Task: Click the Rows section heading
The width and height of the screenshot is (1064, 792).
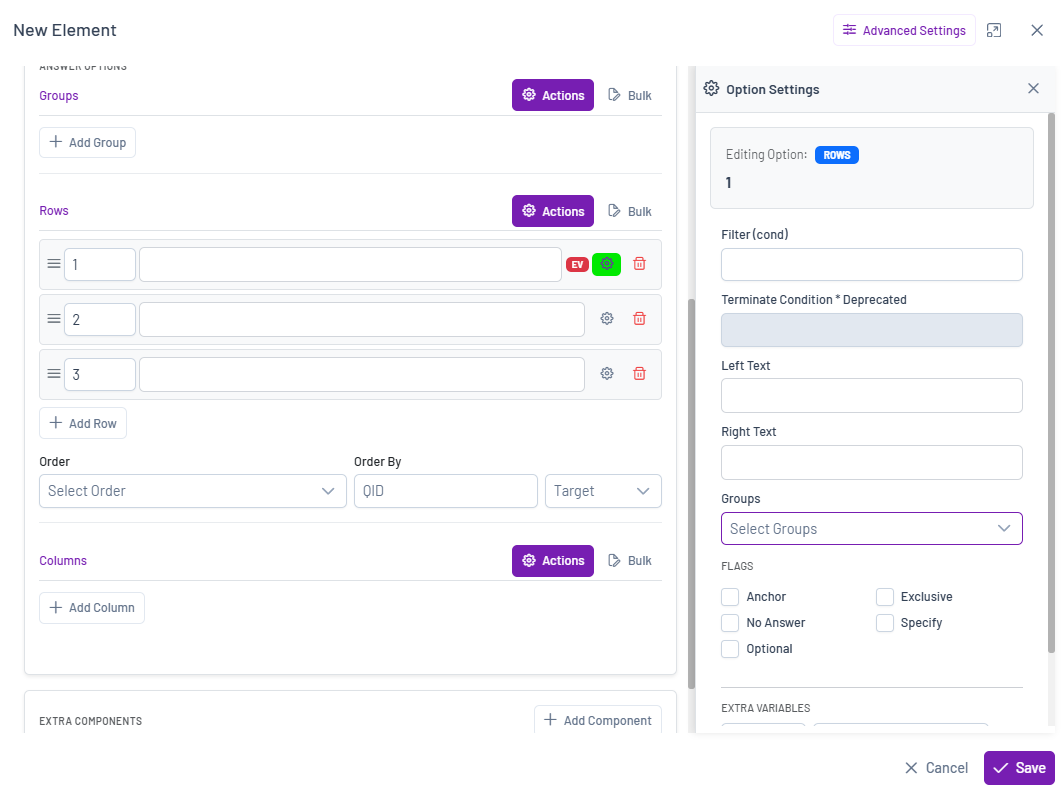Action: 54,210
